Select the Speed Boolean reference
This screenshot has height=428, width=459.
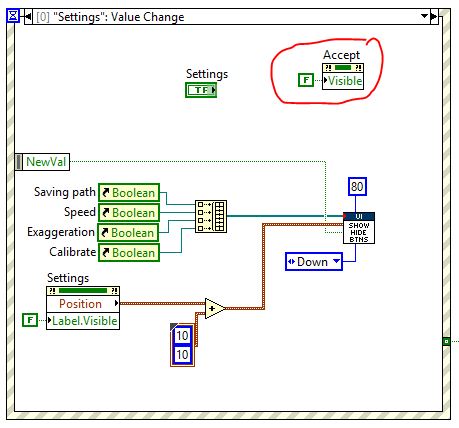129,213
